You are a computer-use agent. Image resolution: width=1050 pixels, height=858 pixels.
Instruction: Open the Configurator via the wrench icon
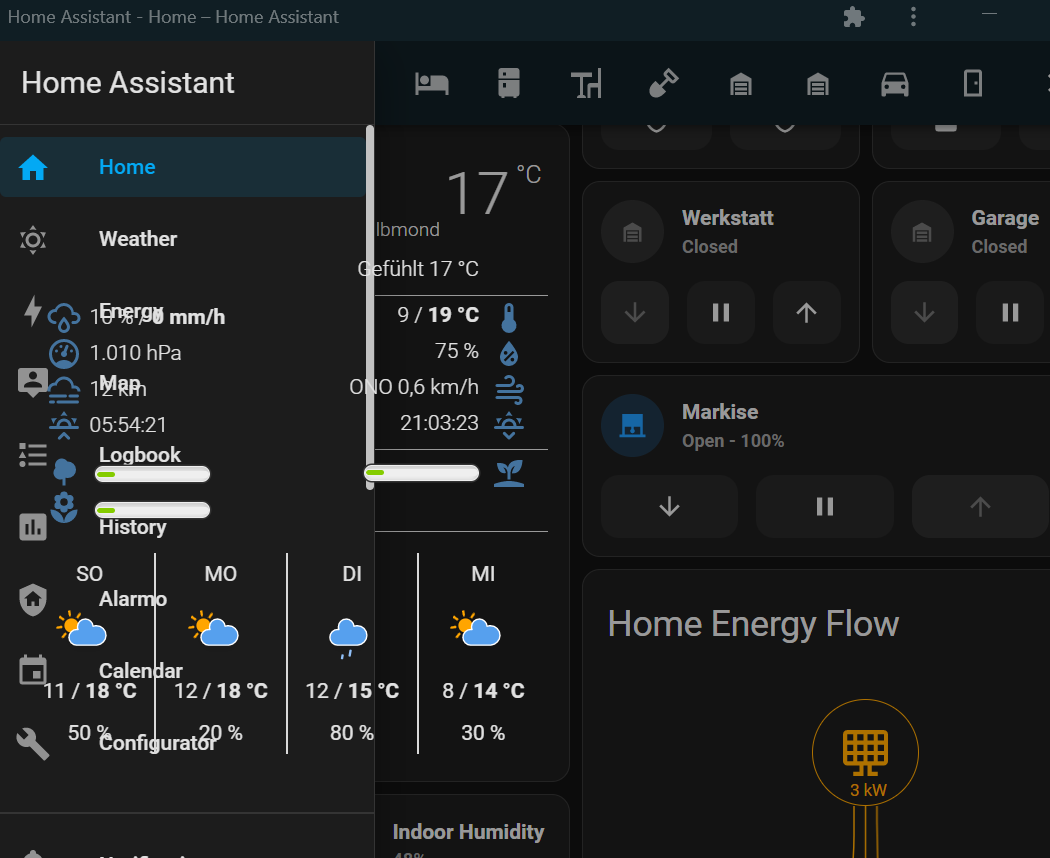click(33, 743)
